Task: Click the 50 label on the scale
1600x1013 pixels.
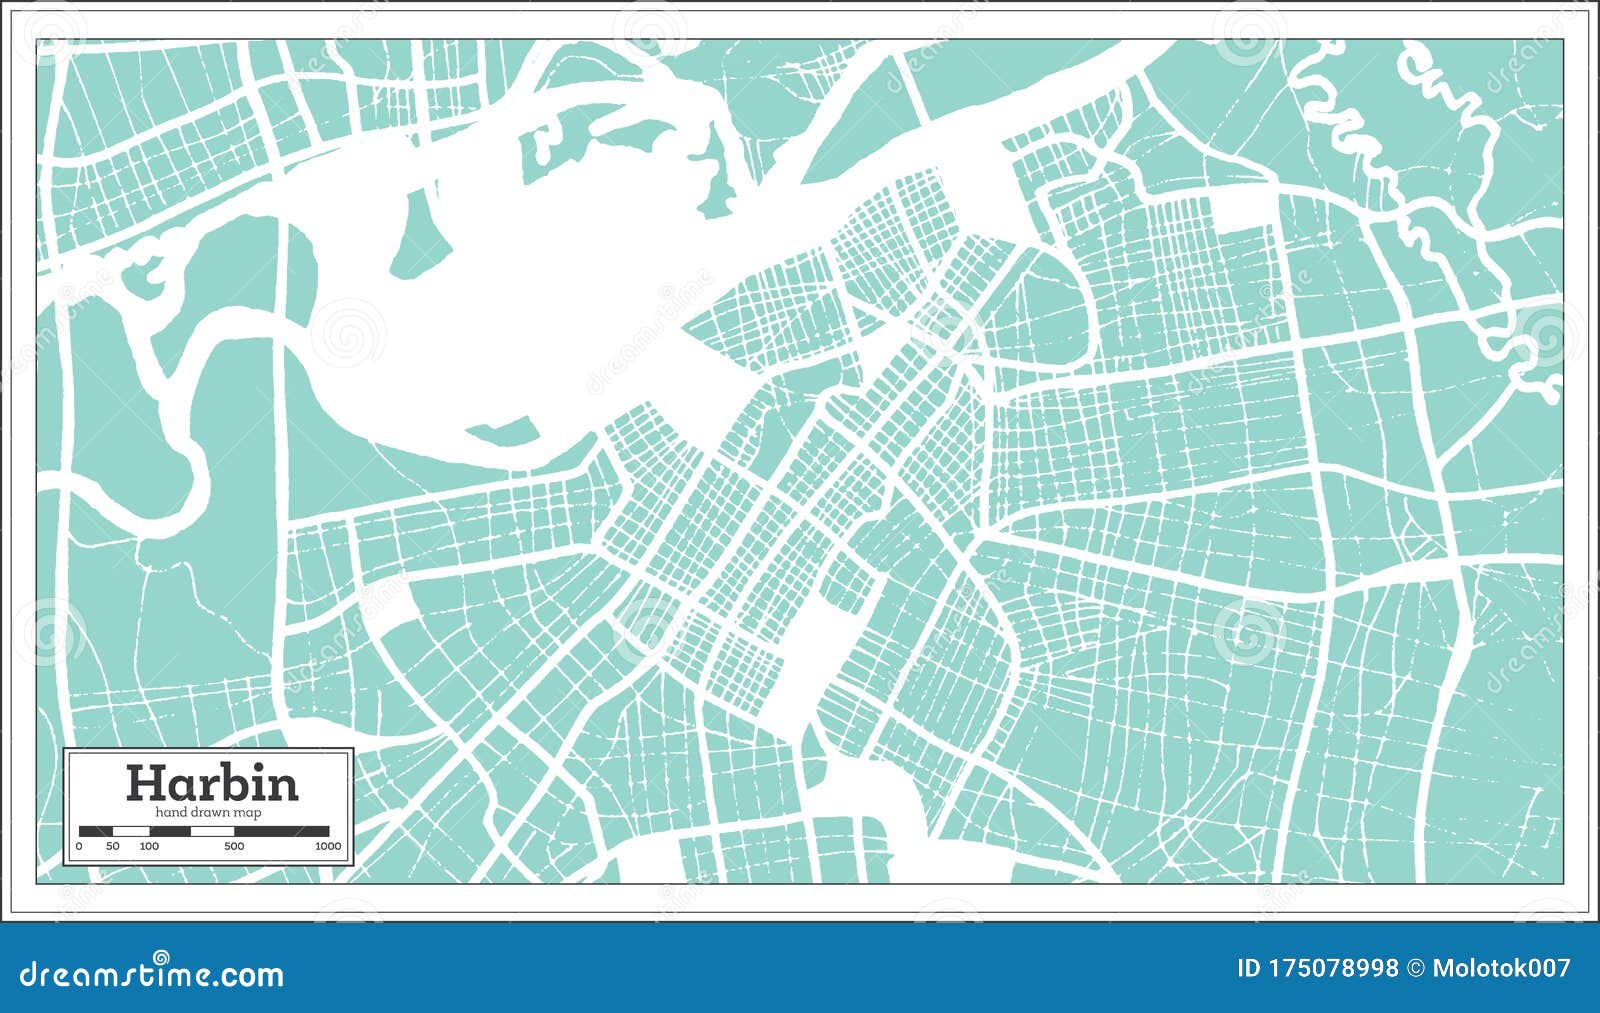Action: [112, 845]
